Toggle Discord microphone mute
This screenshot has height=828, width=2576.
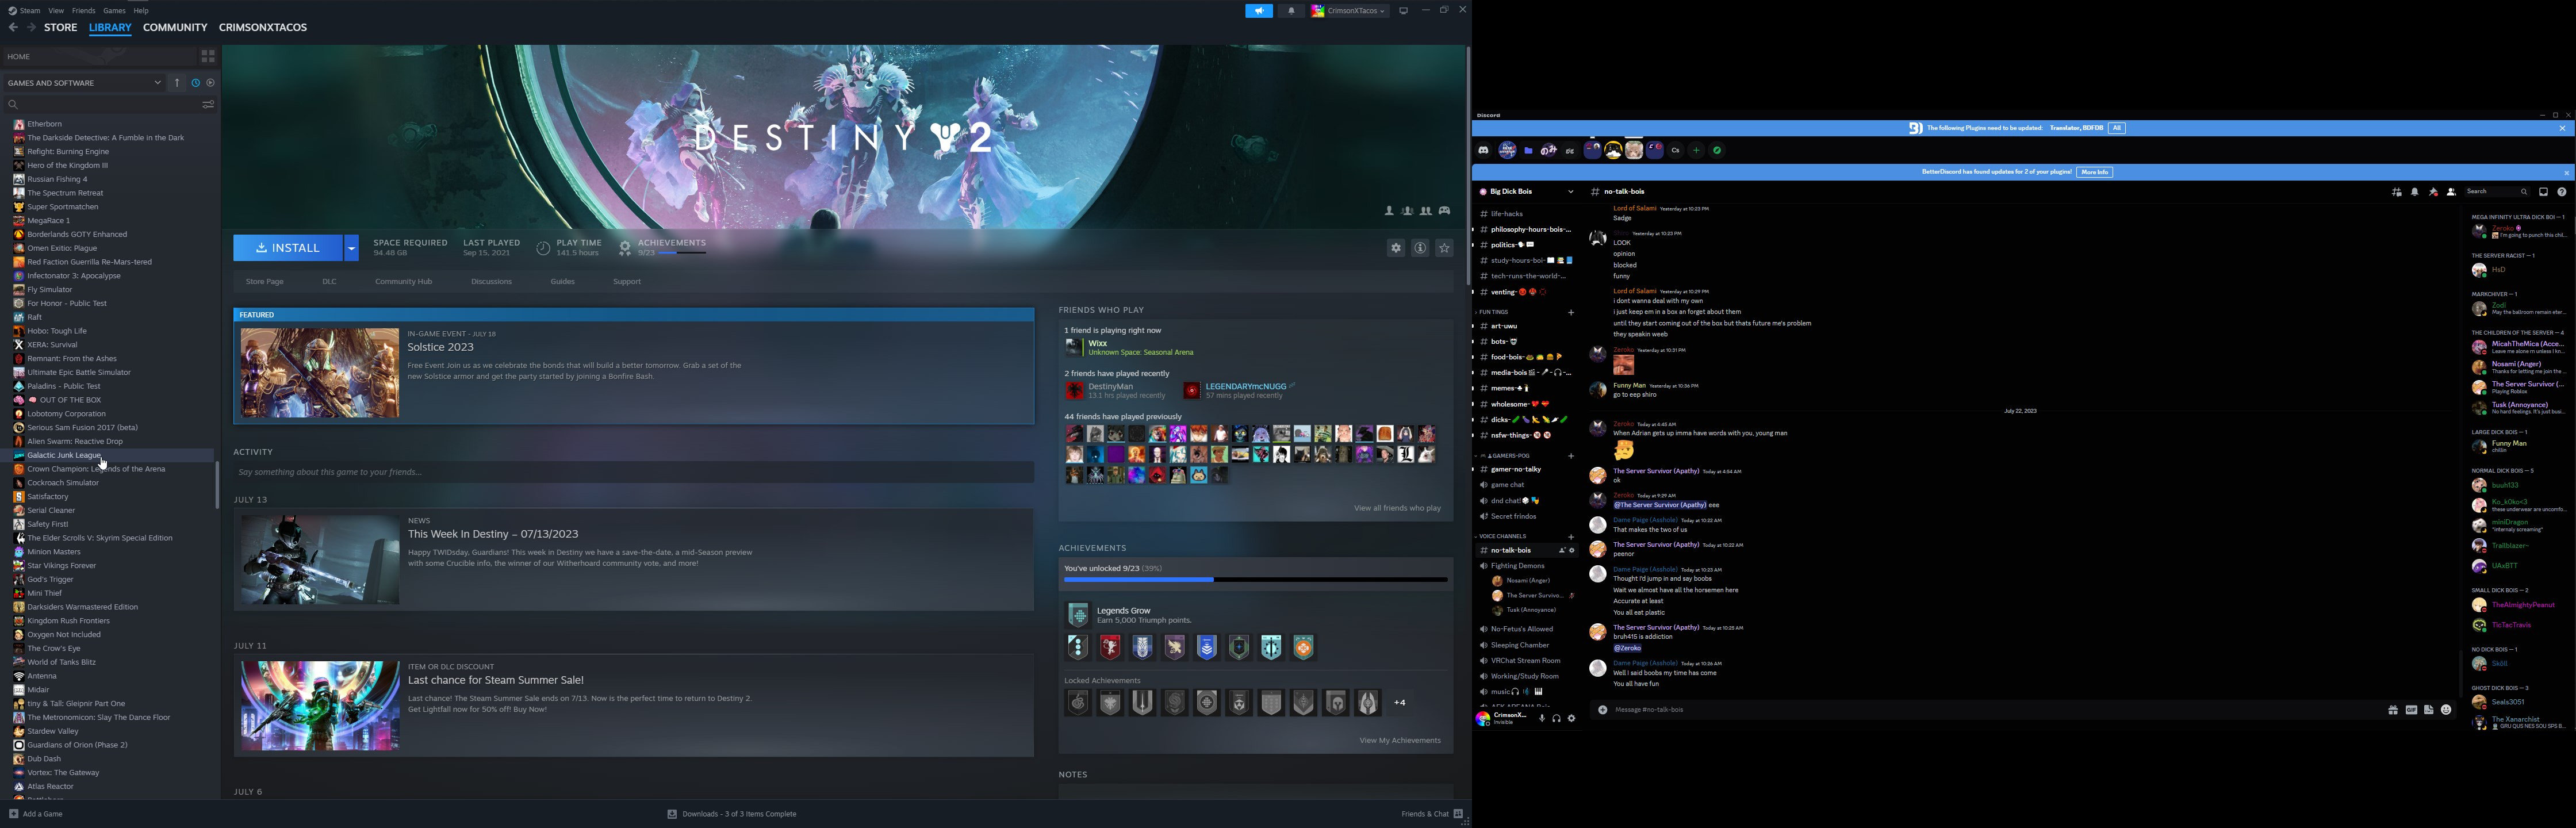pyautogui.click(x=1542, y=718)
